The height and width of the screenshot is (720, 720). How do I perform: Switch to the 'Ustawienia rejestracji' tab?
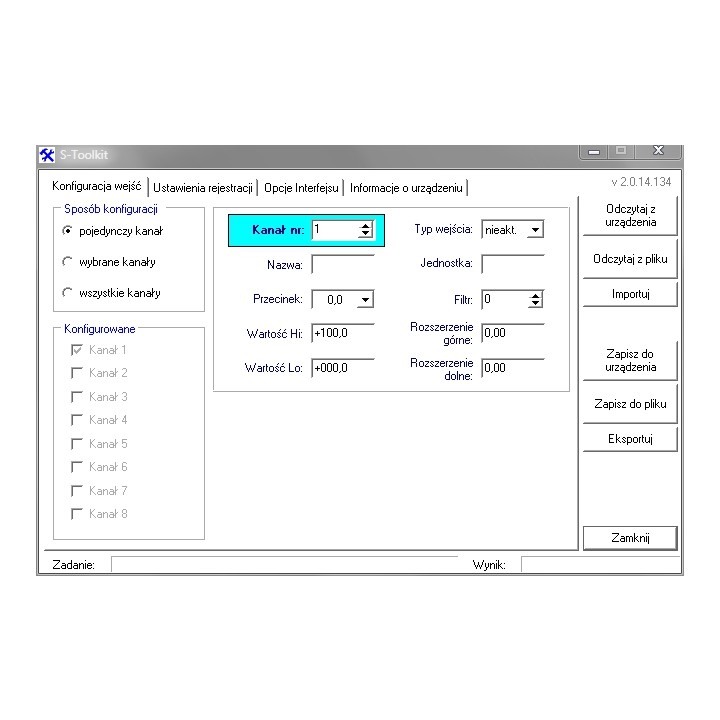pos(203,188)
